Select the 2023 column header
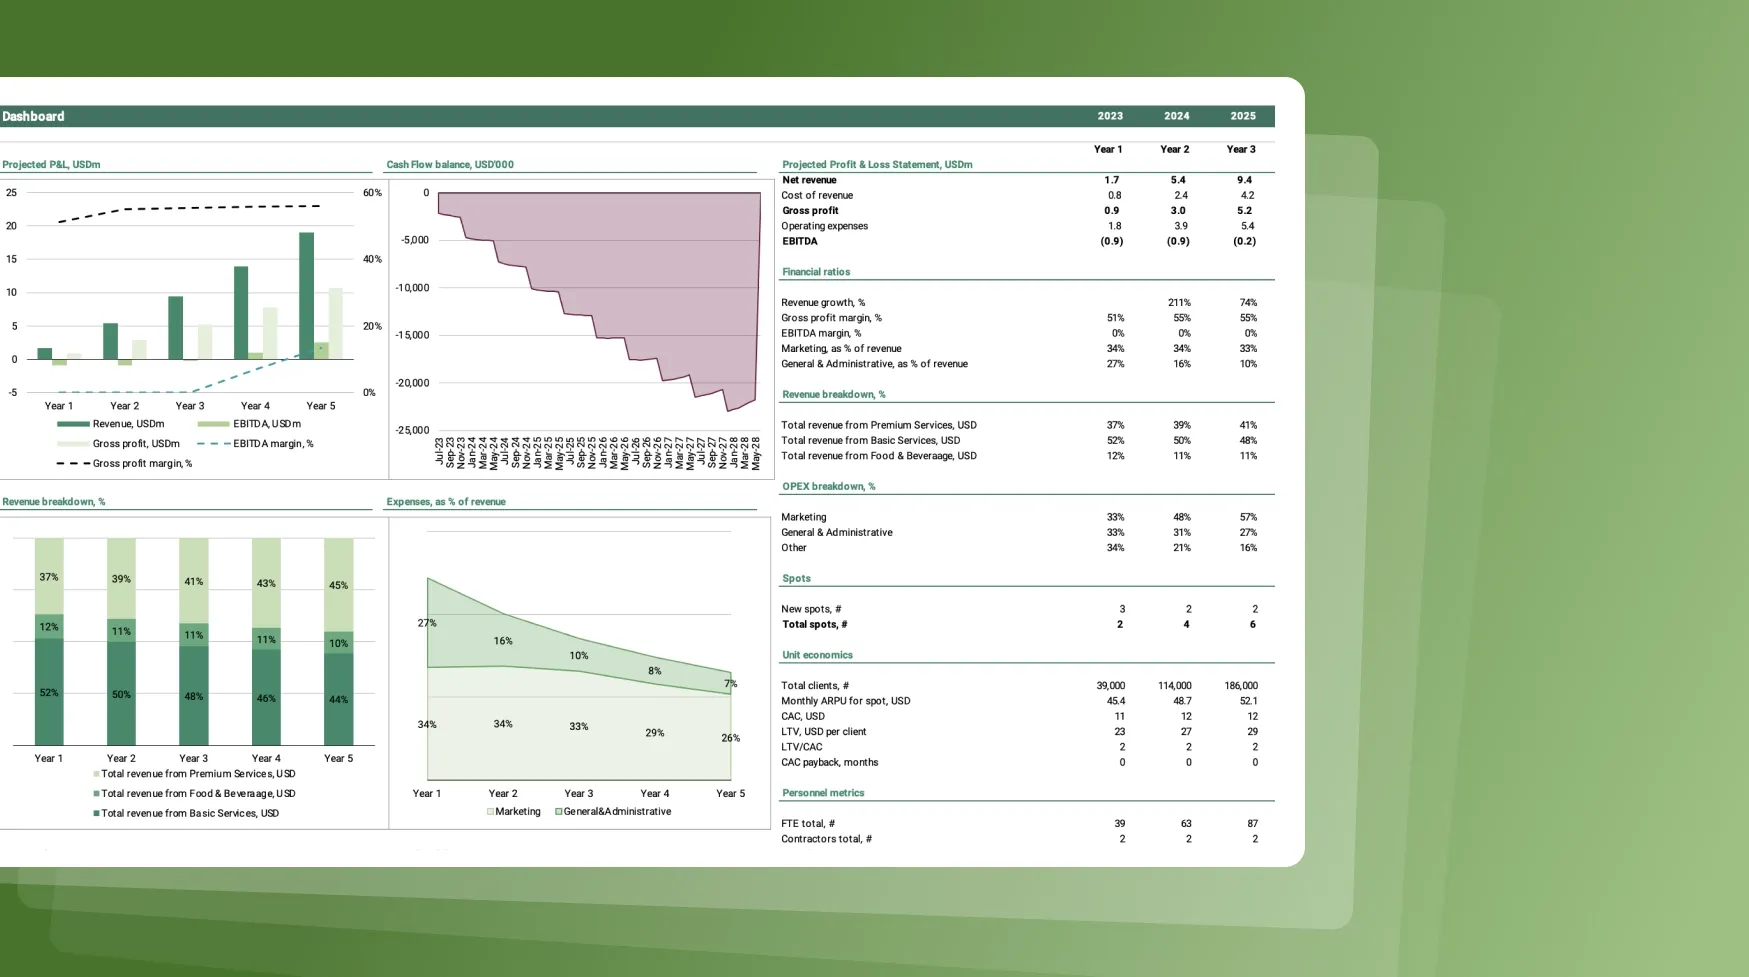The width and height of the screenshot is (1749, 977). (x=1110, y=117)
